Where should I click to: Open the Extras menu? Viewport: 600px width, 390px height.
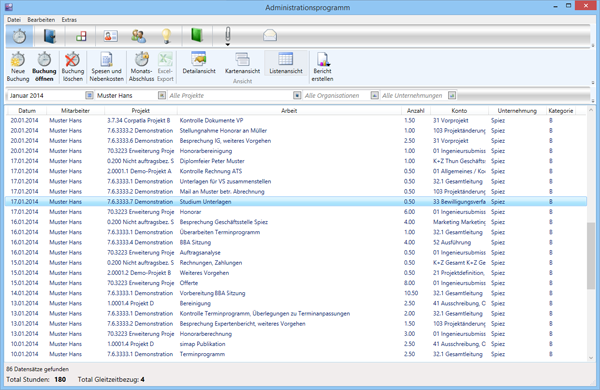tap(69, 20)
